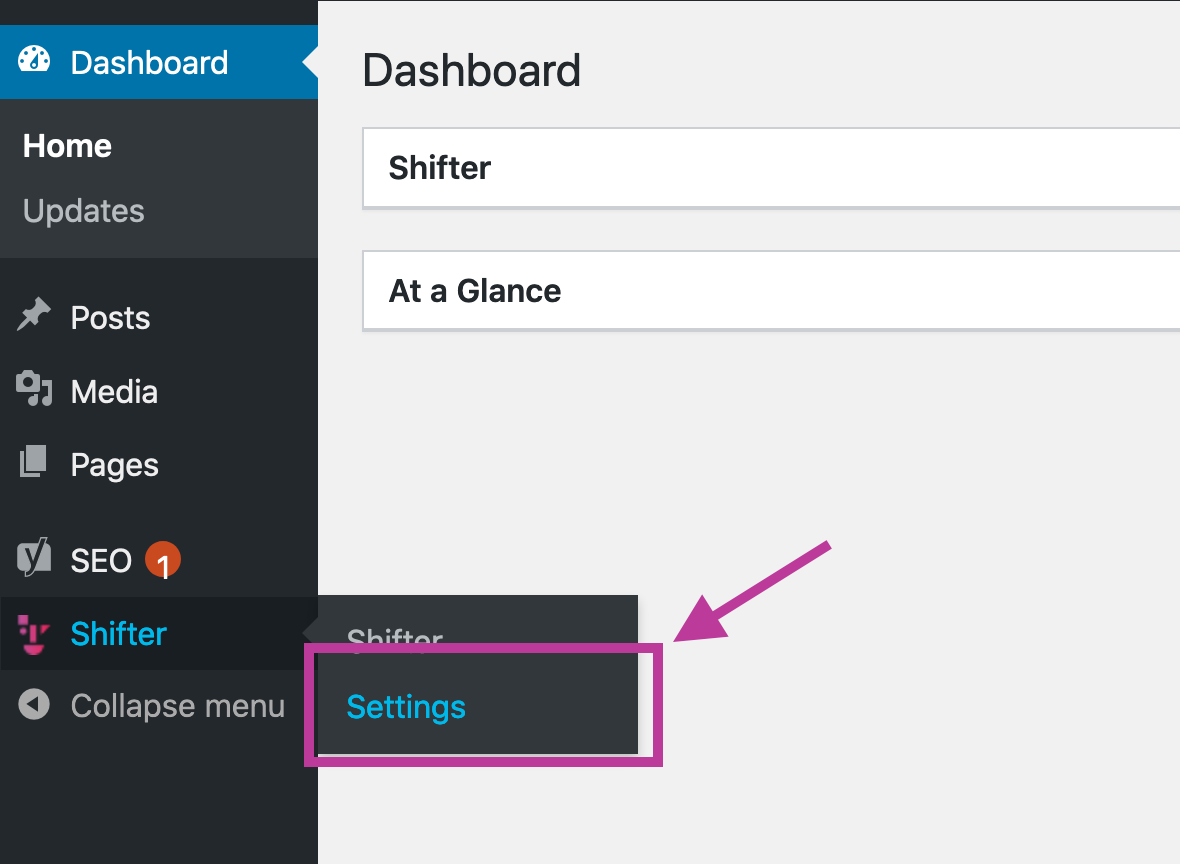Open the Updates menu item
The image size is (1180, 864).
click(83, 211)
